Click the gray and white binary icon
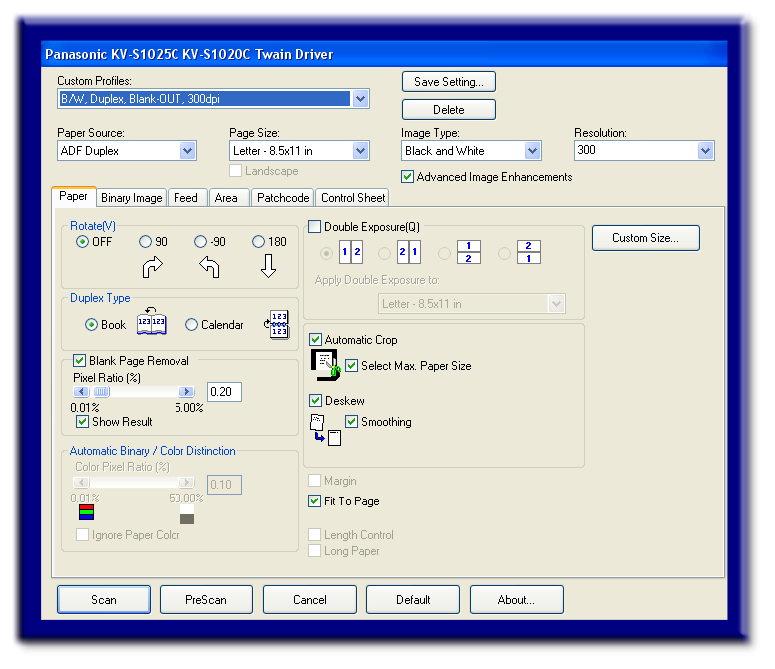775x669 pixels. coord(187,514)
